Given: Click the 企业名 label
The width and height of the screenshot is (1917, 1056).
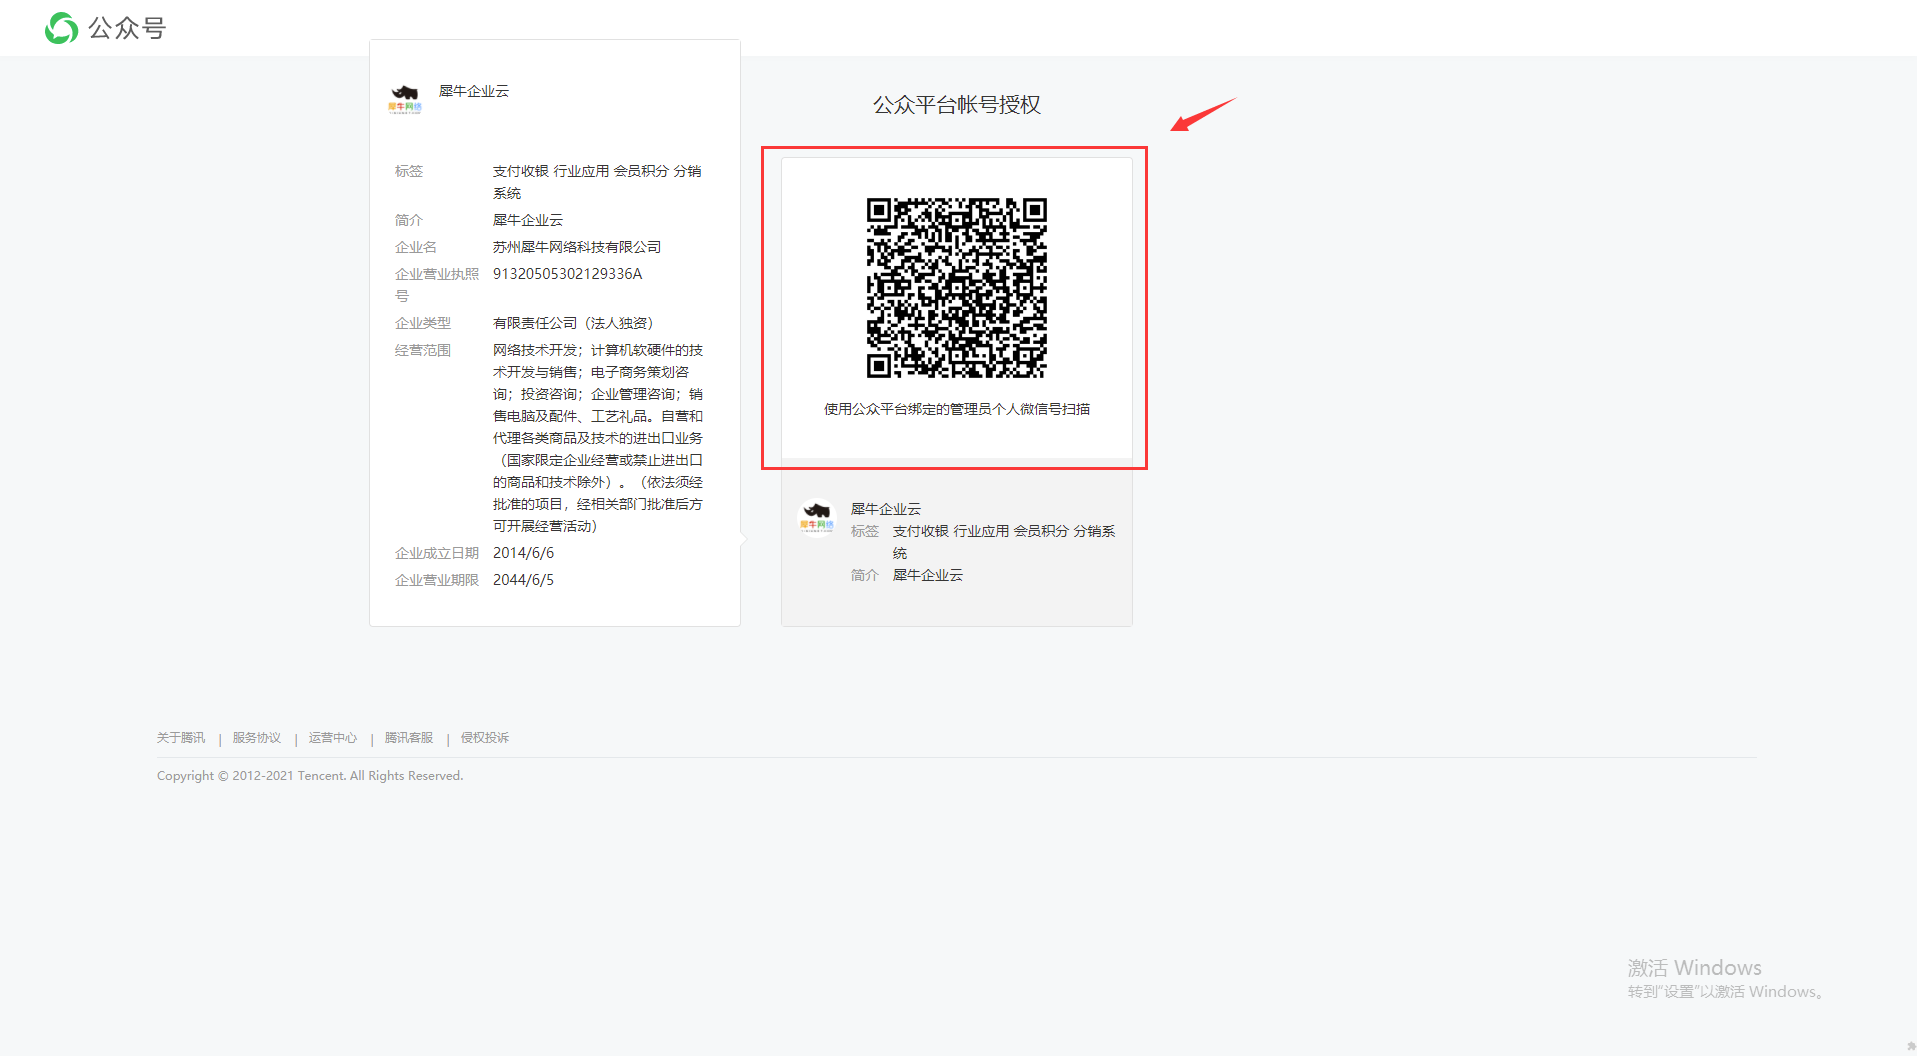Looking at the screenshot, I should coord(416,247).
